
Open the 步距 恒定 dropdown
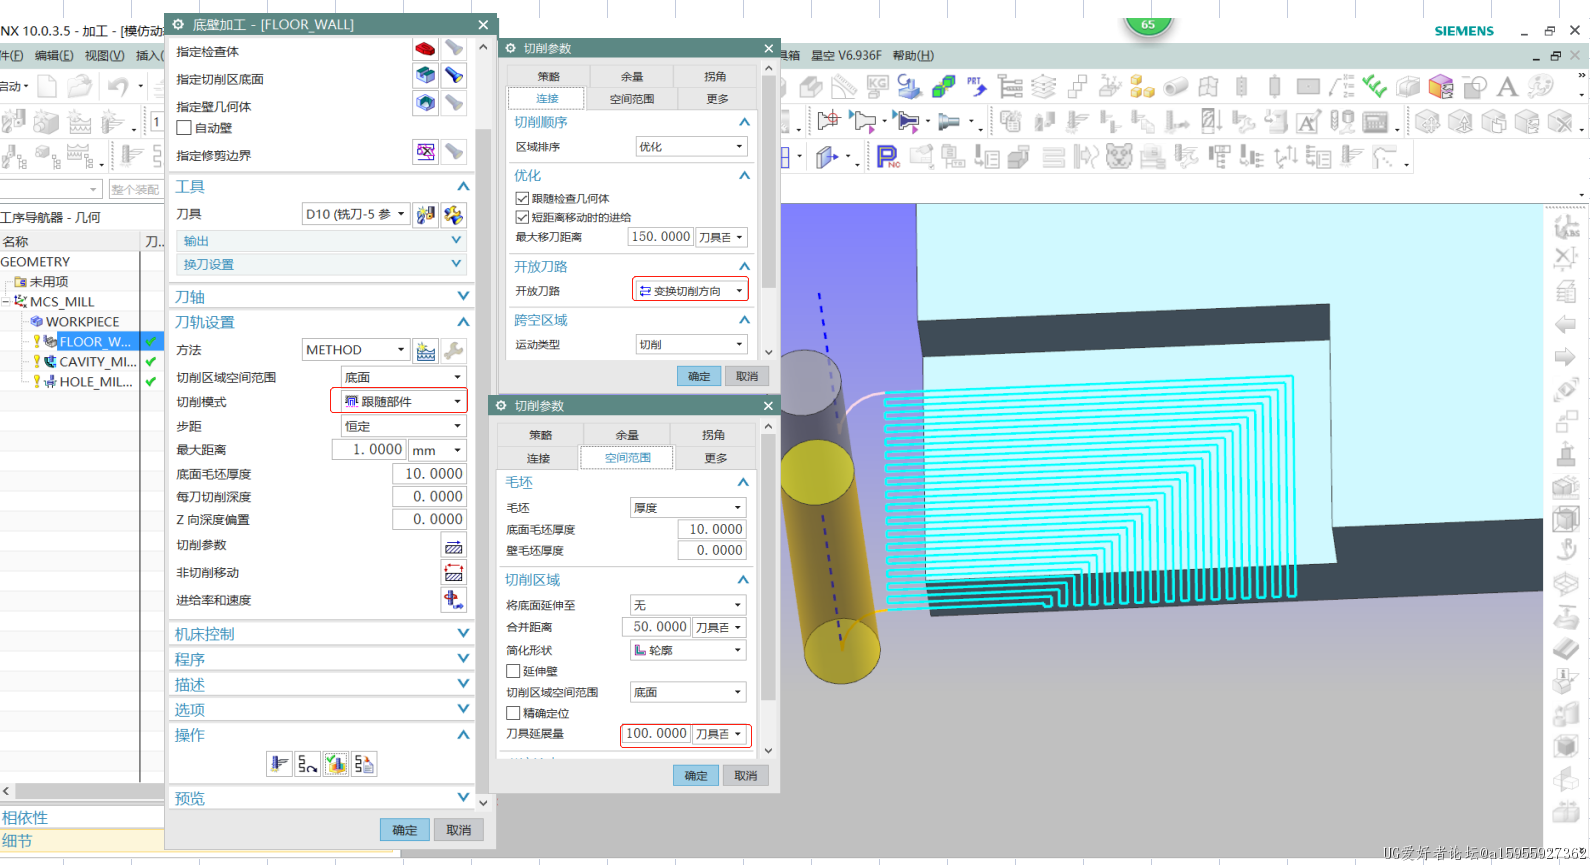click(x=403, y=426)
